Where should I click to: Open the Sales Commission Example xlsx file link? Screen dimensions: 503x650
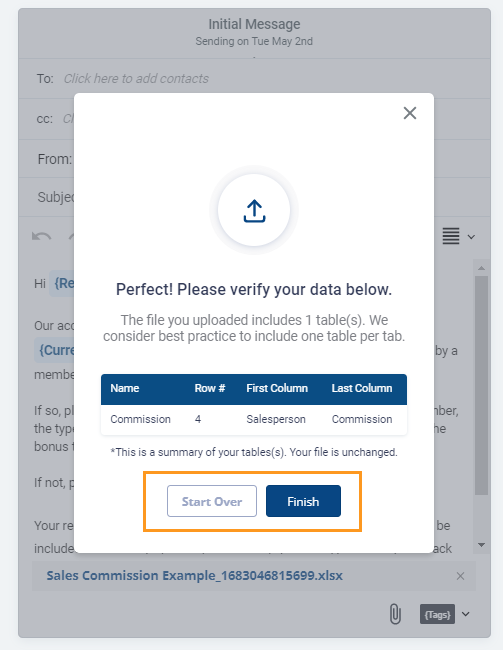pos(194,575)
